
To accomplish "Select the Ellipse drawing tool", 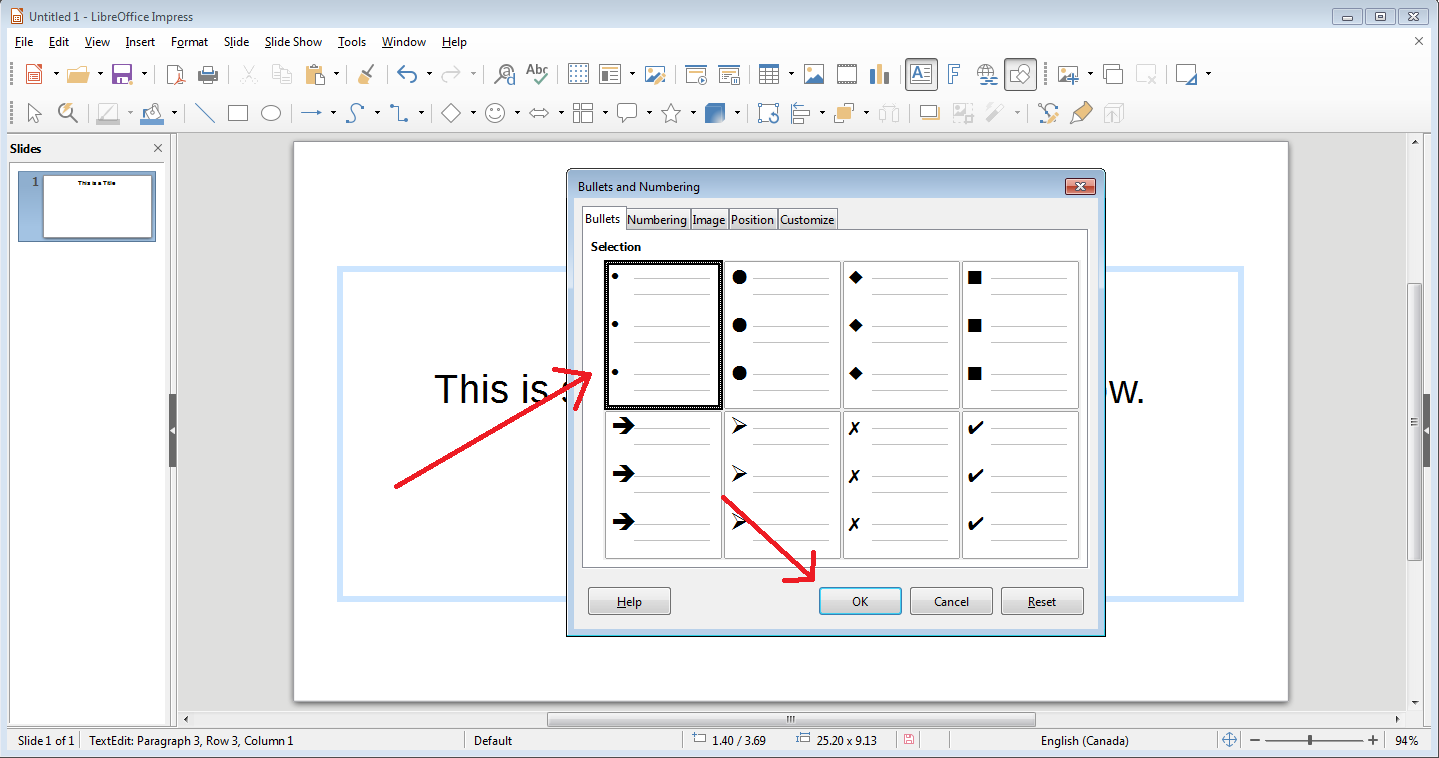I will (271, 113).
